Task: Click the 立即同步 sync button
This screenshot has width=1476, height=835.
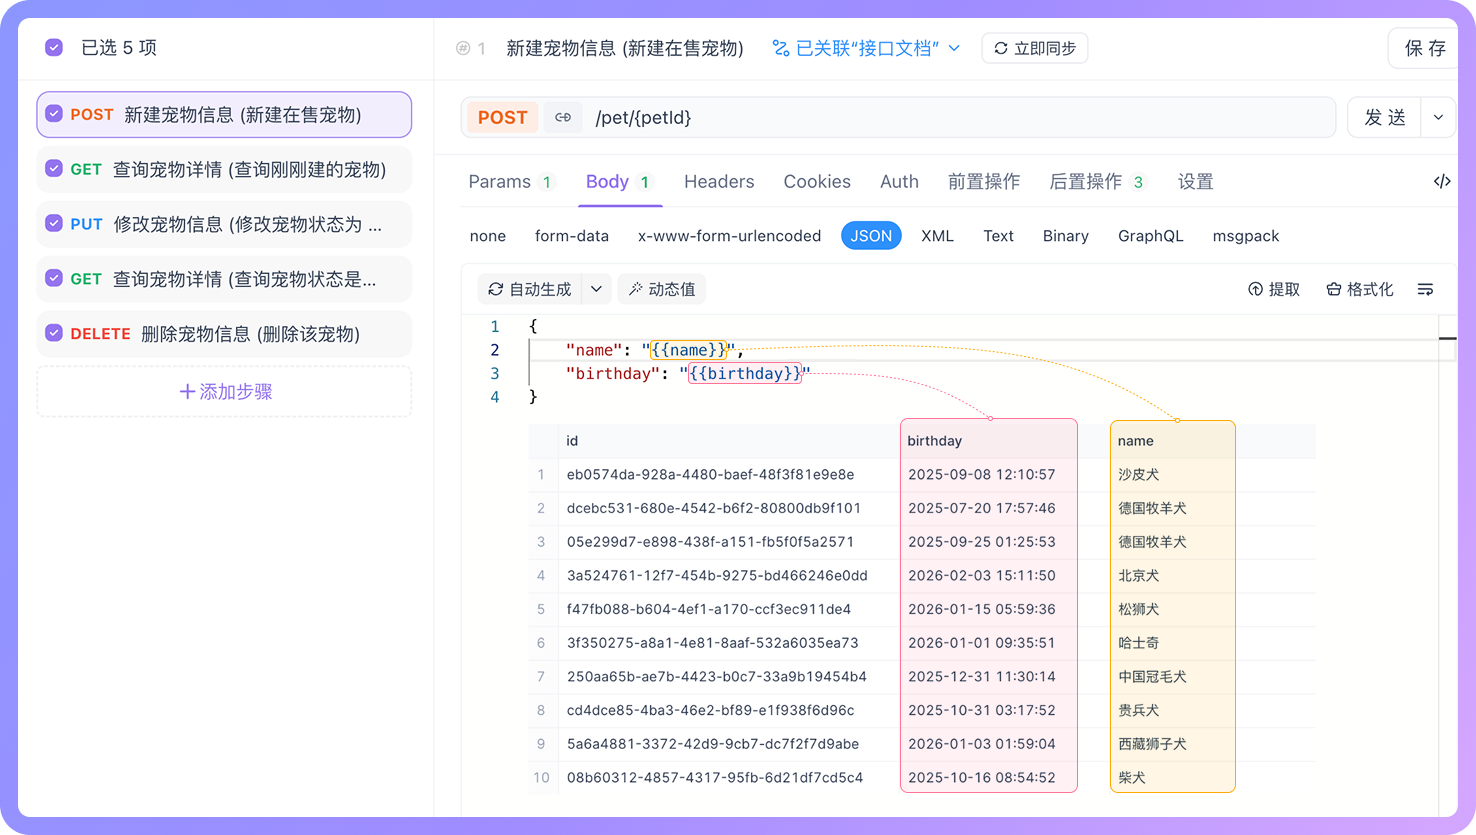Action: coord(1035,48)
